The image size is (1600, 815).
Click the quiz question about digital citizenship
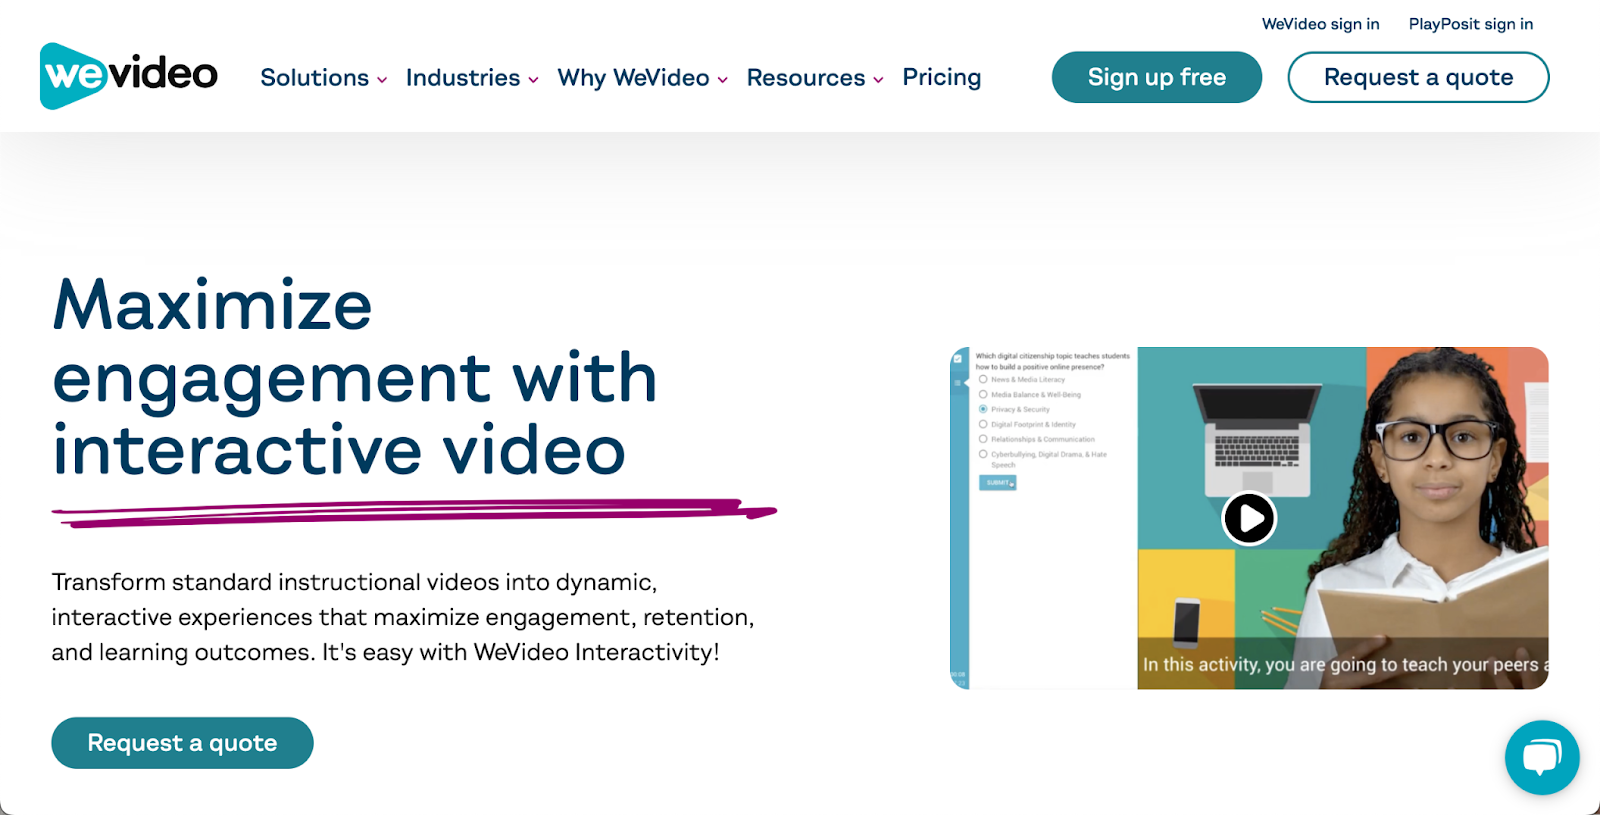(1052, 361)
